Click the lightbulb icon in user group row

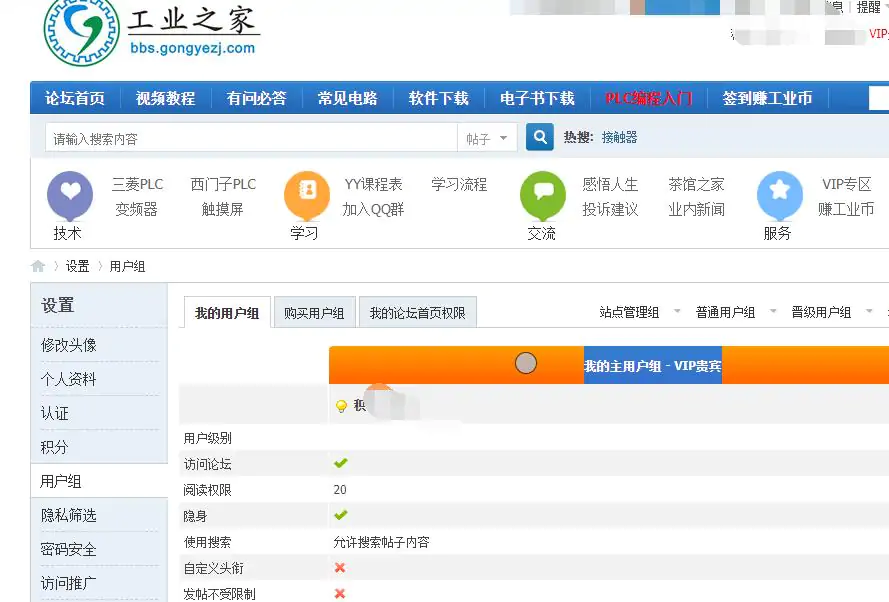[341, 406]
